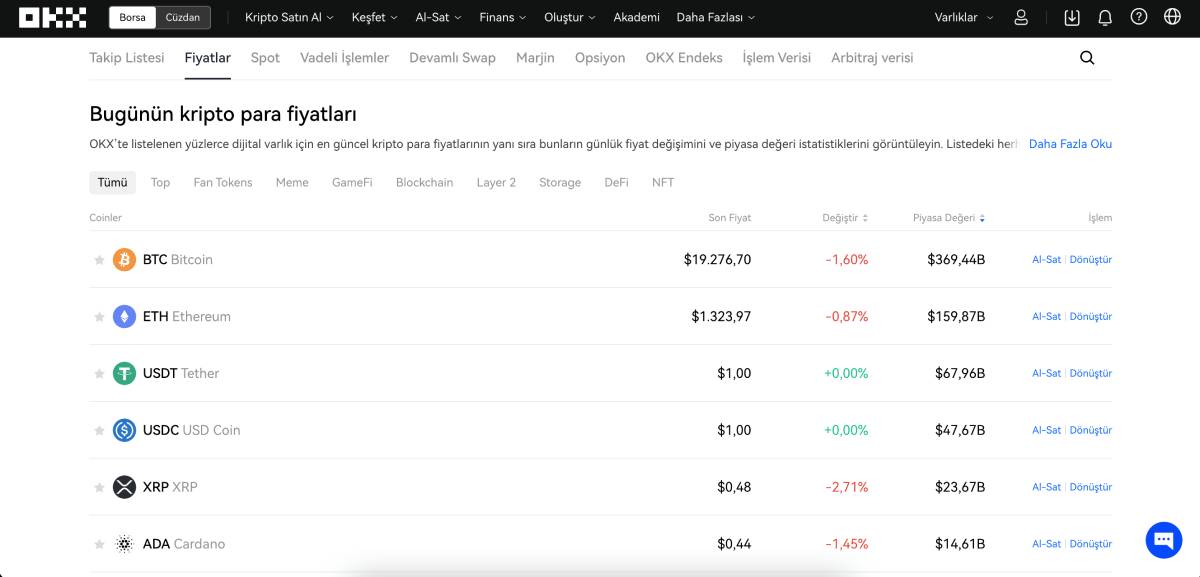Open the help question mark icon
Viewport: 1200px width, 577px height.
(1139, 17)
